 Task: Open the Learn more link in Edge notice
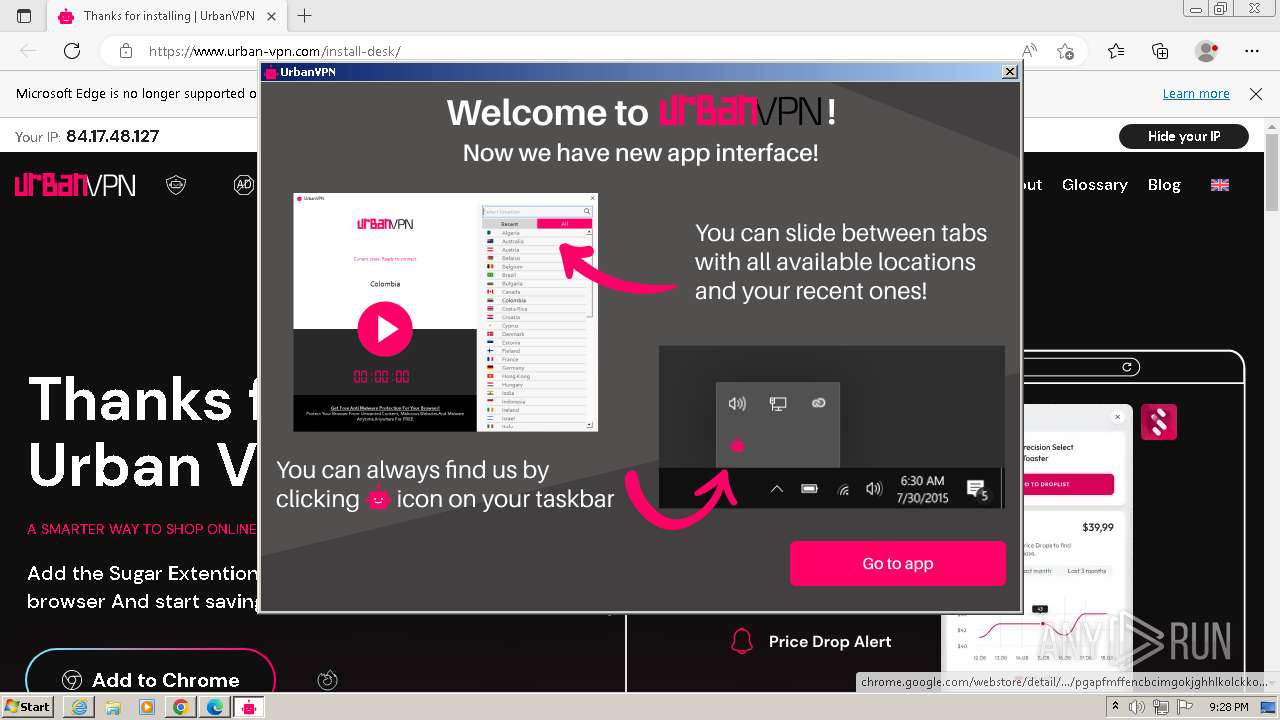1196,93
